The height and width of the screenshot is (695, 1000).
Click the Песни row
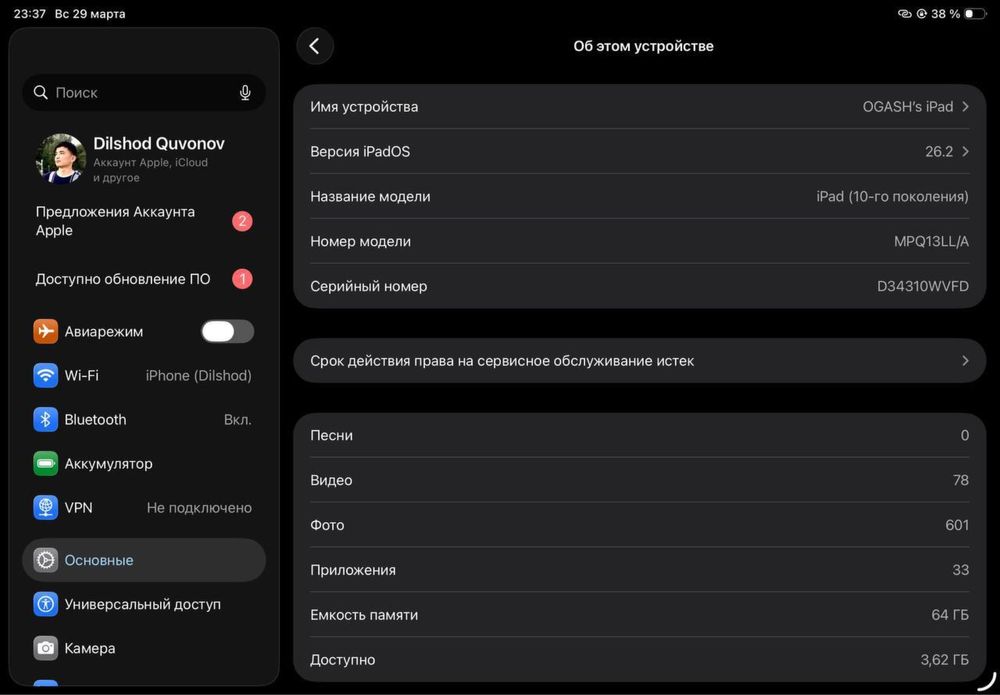pos(640,435)
